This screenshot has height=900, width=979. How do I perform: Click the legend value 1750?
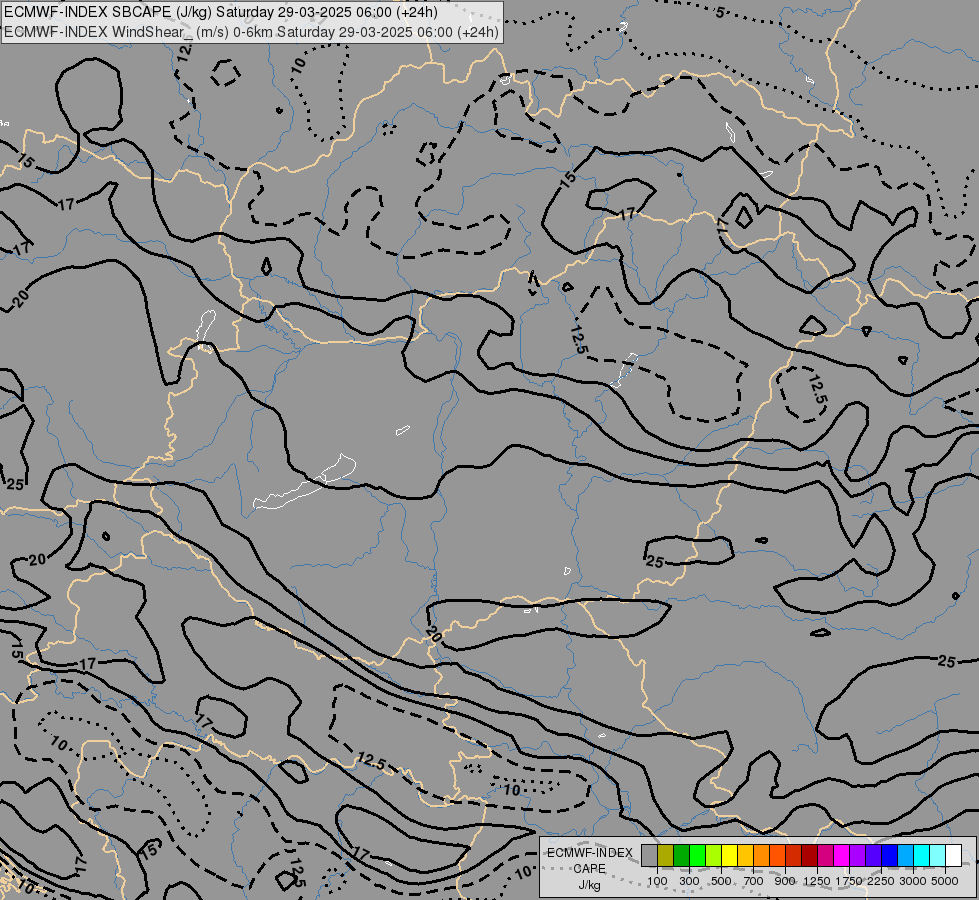(x=849, y=881)
